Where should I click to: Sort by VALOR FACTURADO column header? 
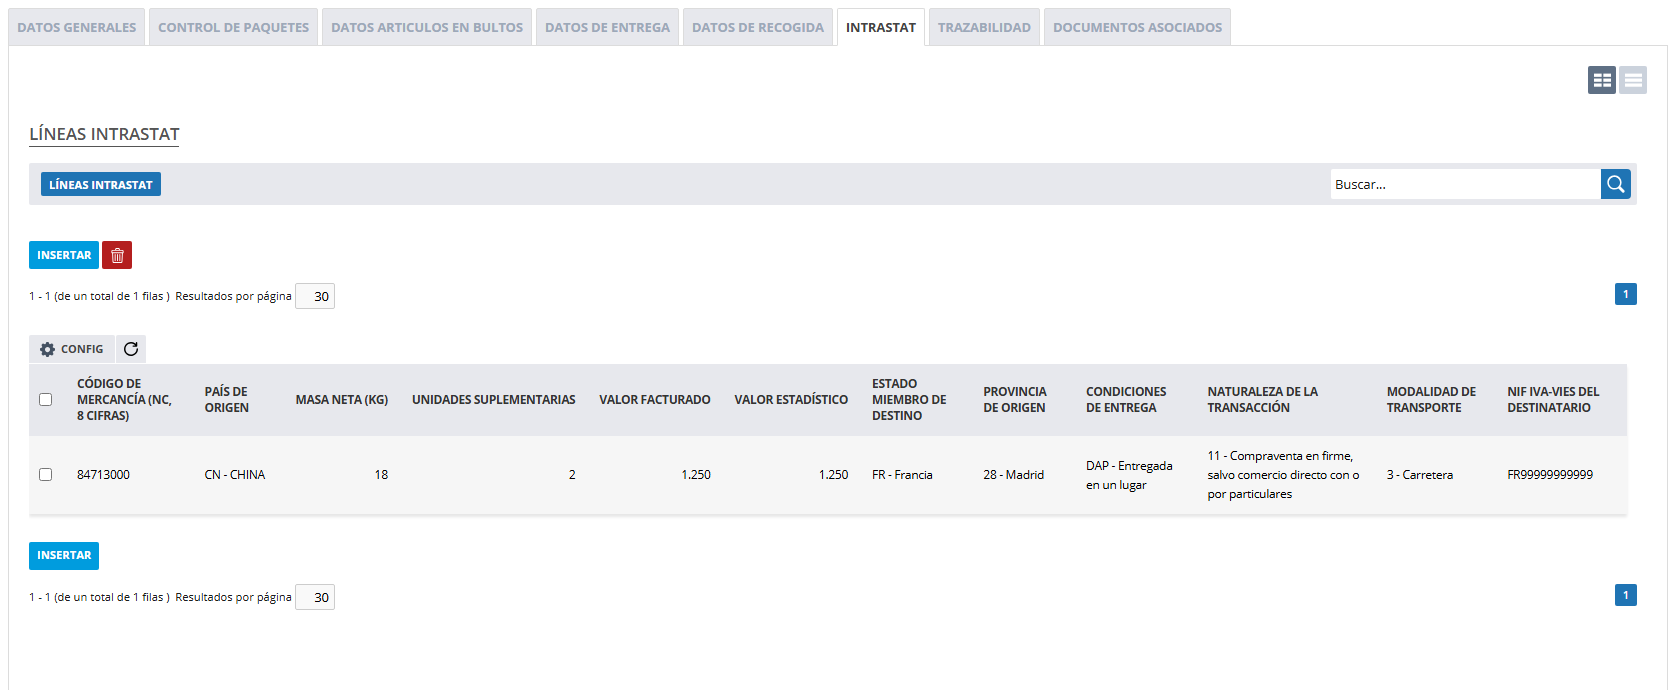pyautogui.click(x=655, y=400)
